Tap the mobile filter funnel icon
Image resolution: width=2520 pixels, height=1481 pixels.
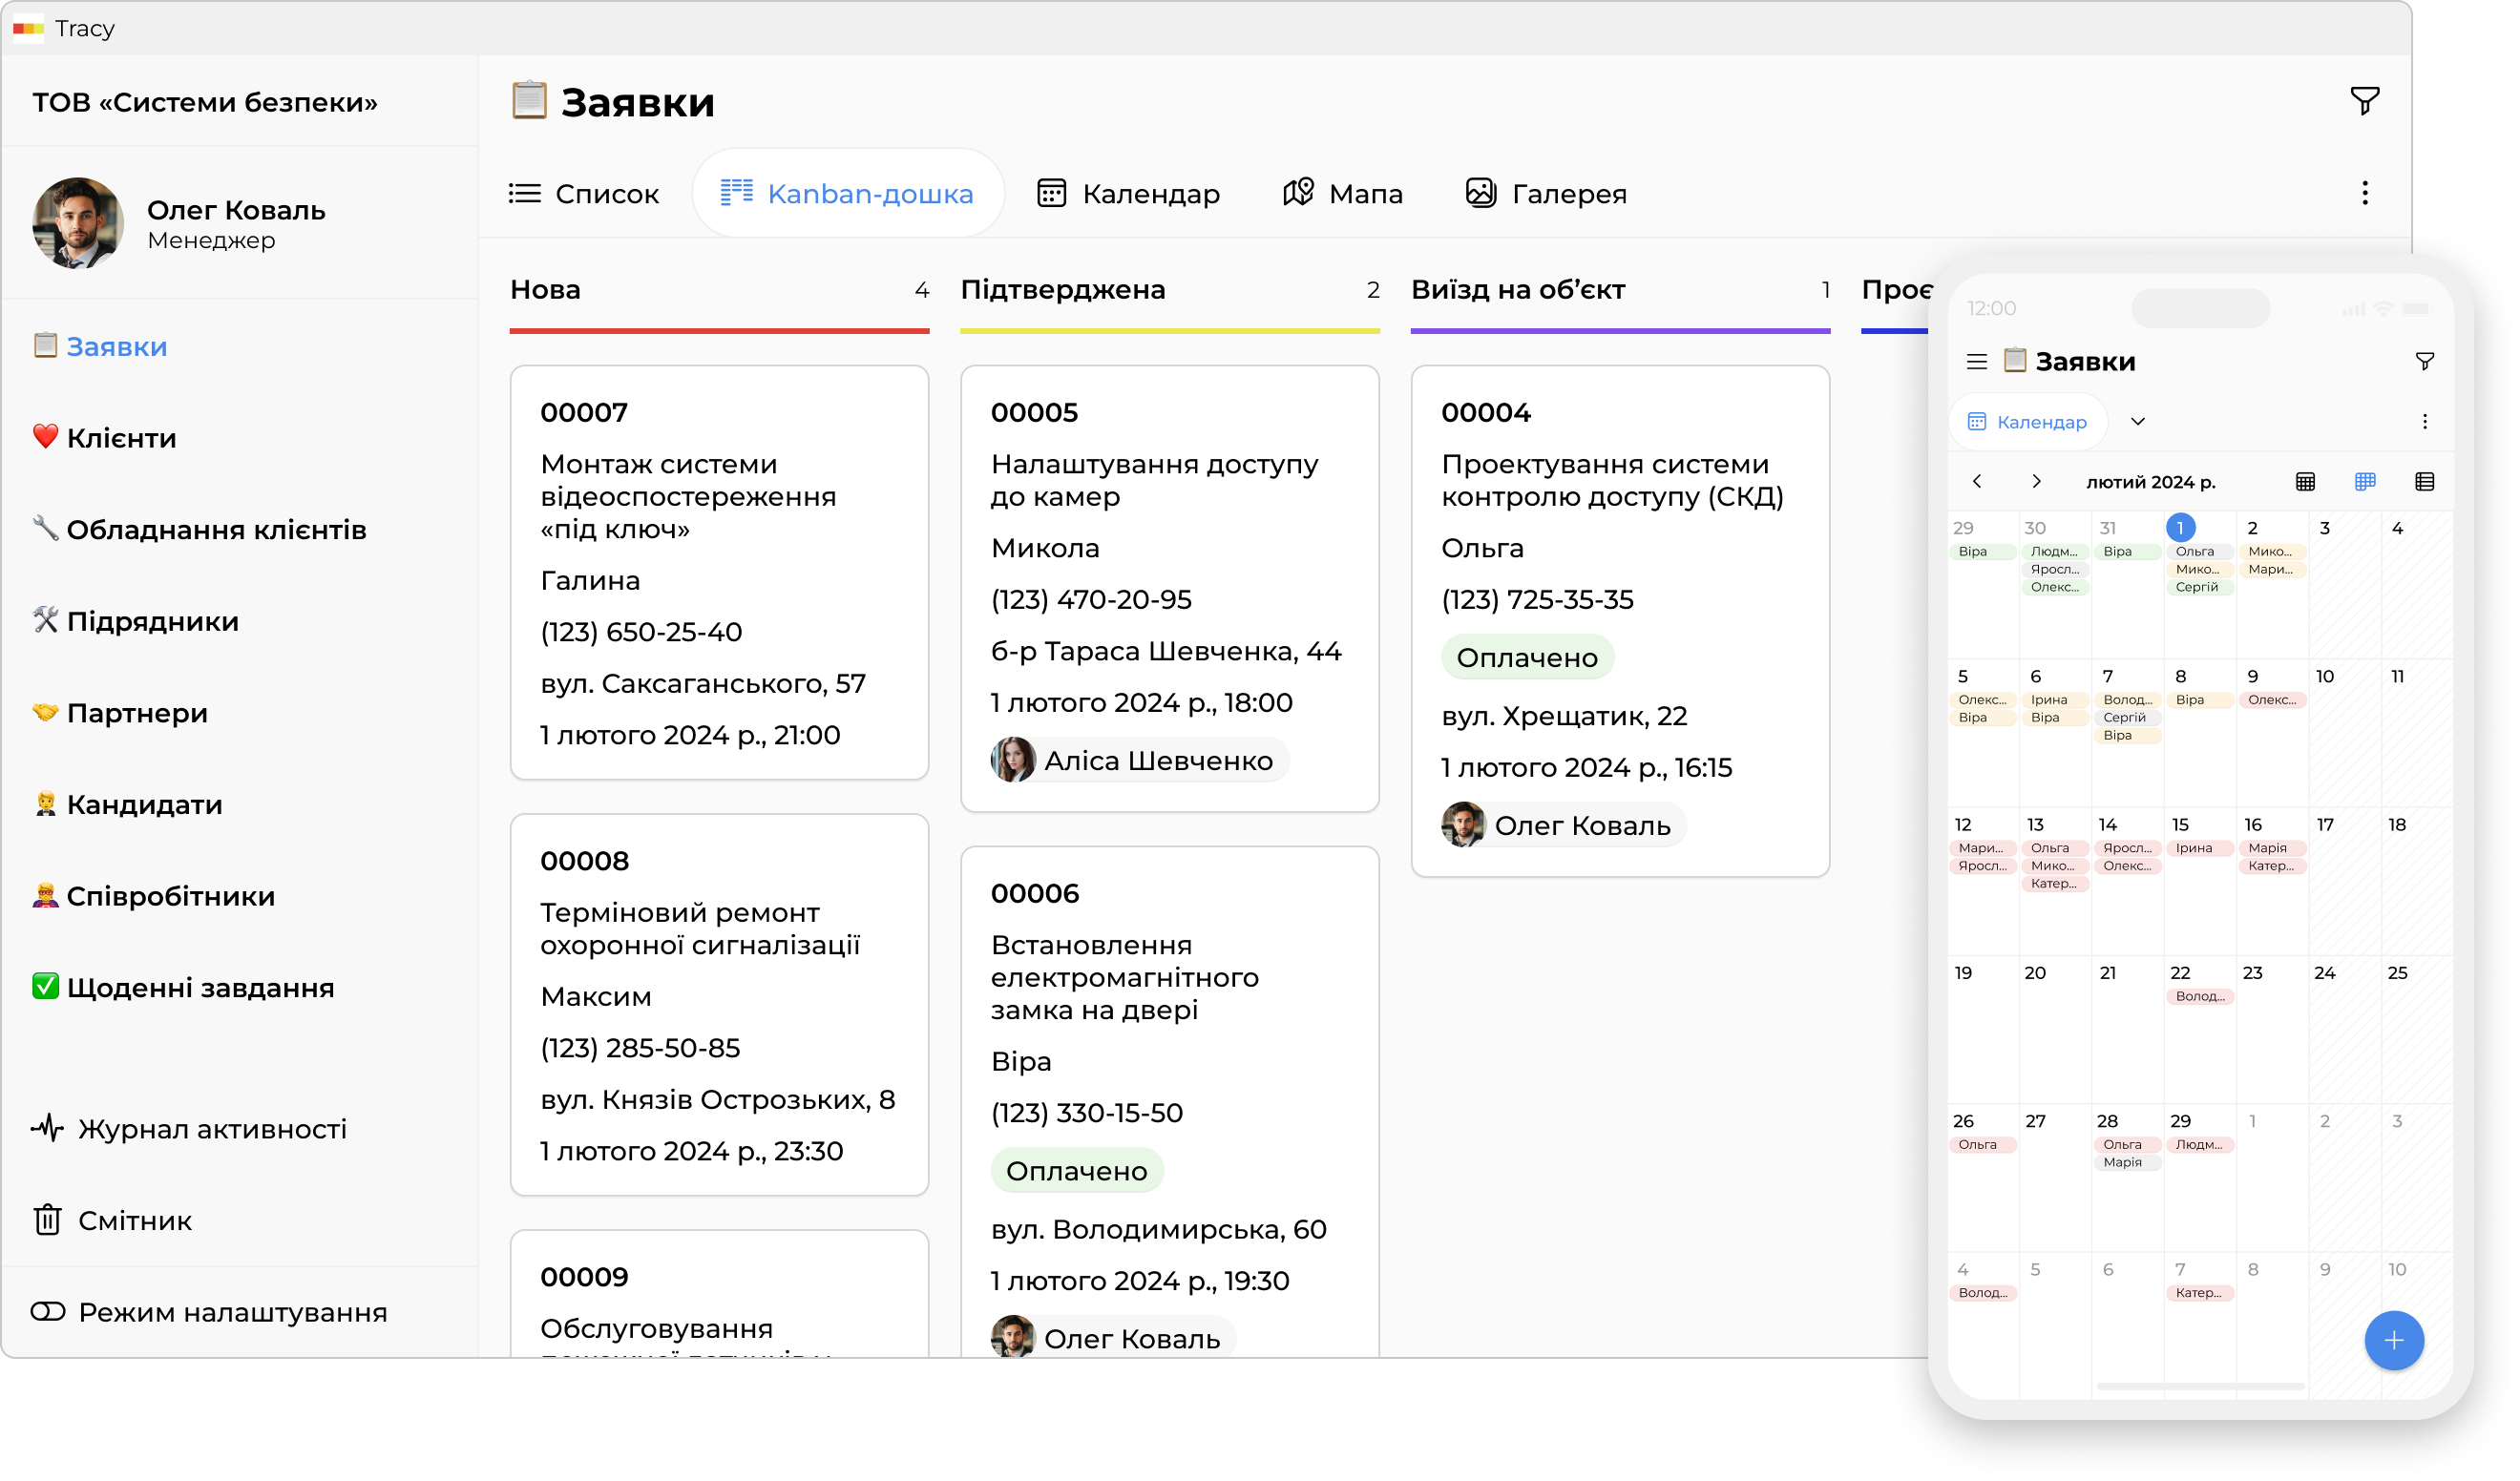(x=2424, y=361)
